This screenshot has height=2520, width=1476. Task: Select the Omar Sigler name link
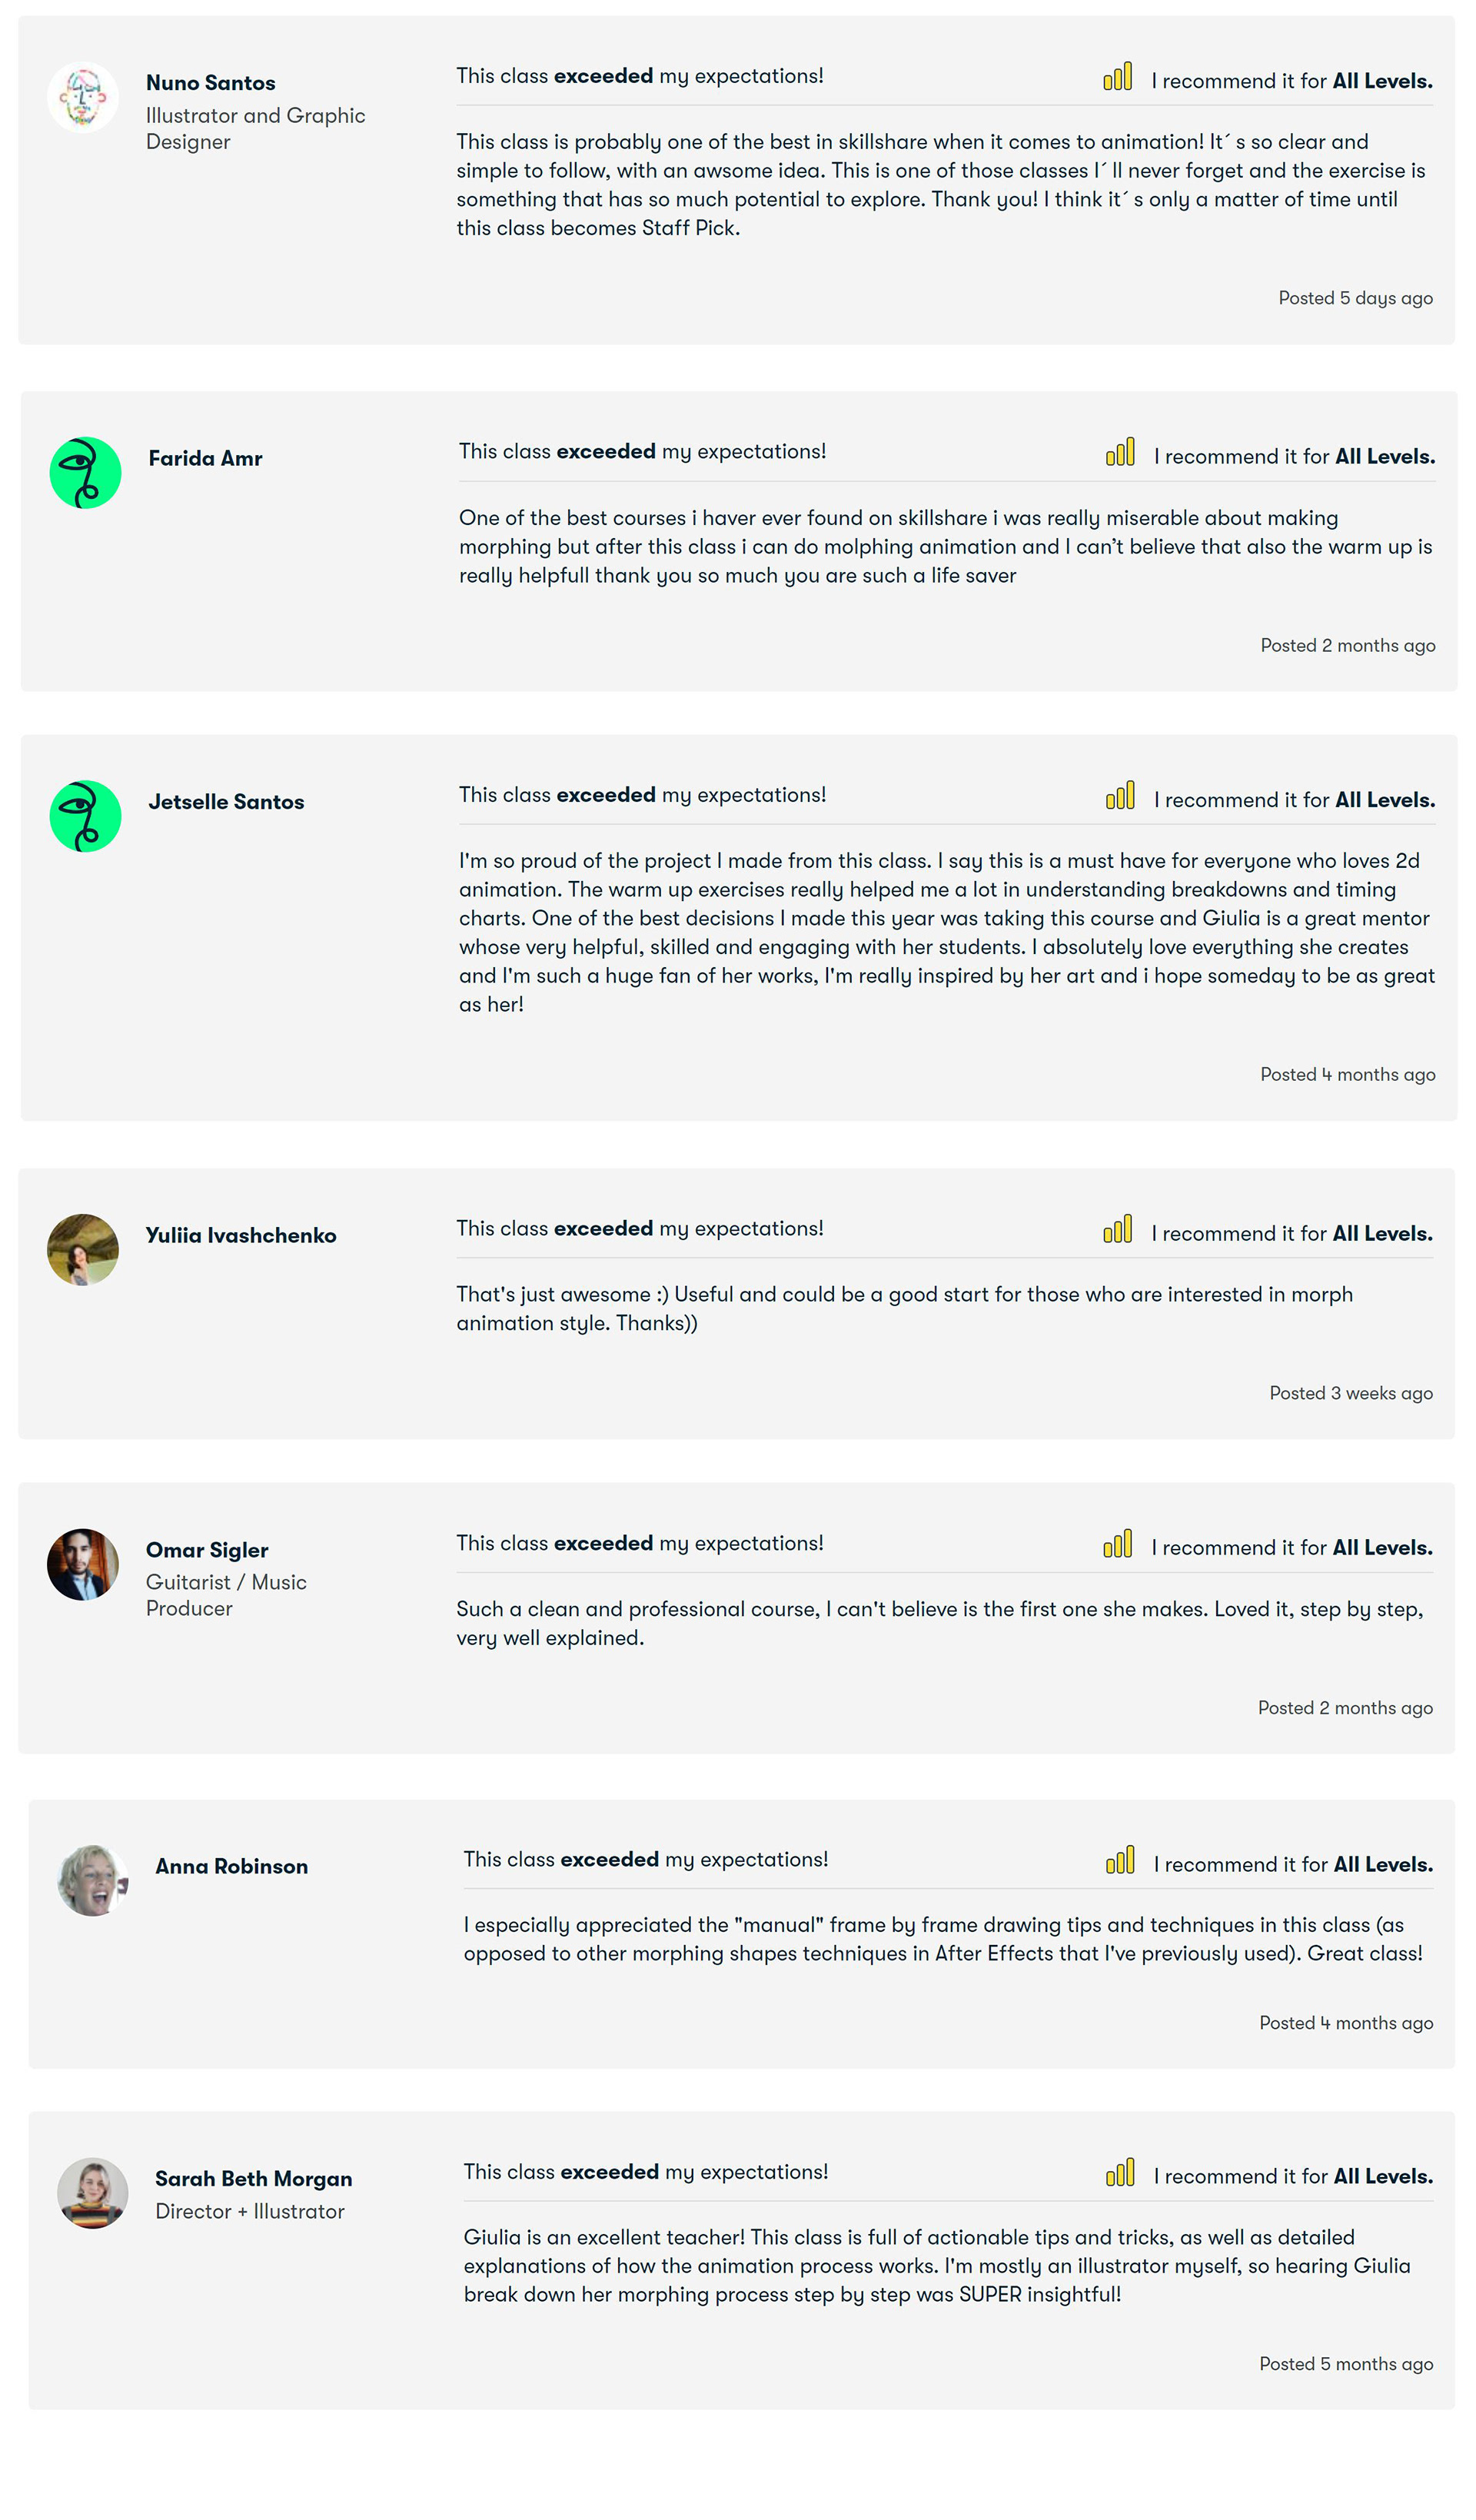pos(207,1550)
